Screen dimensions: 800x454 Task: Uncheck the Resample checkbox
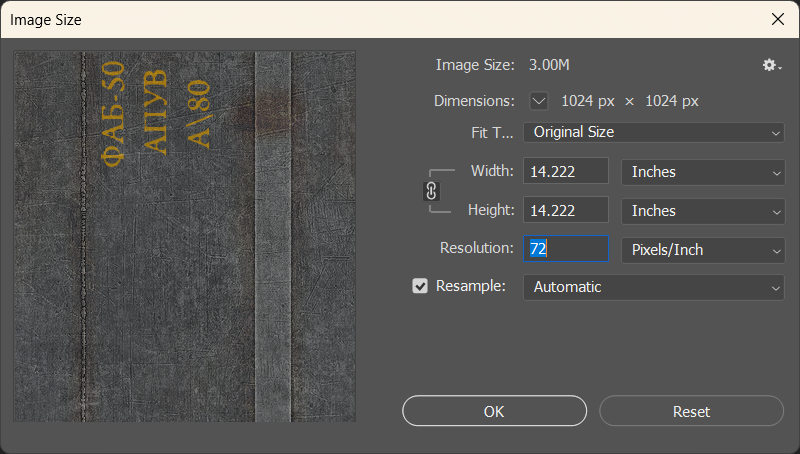pyautogui.click(x=420, y=286)
